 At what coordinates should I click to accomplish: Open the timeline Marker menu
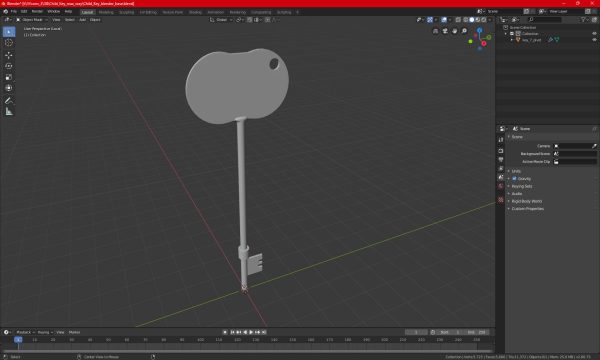74,332
